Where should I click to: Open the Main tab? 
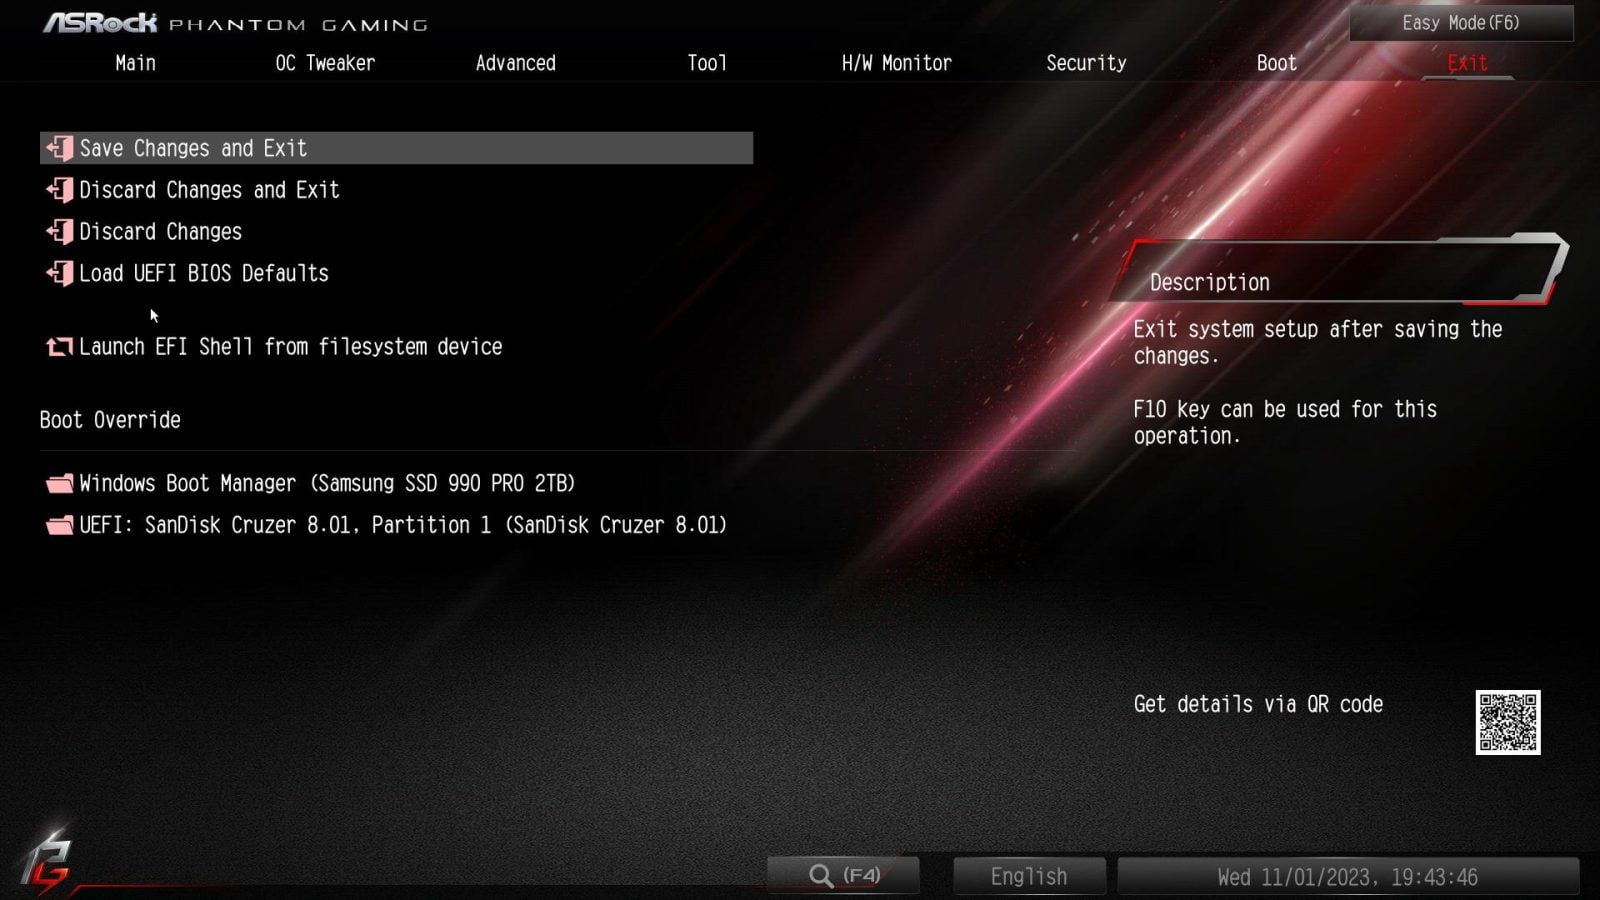click(135, 63)
